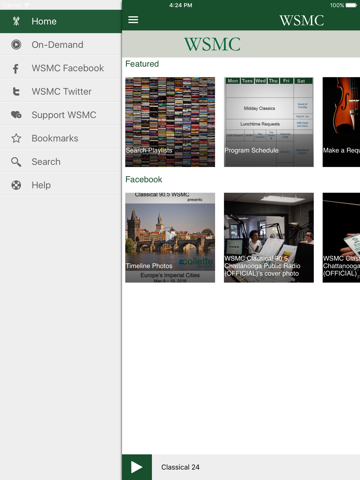Image resolution: width=360 pixels, height=480 pixels.
Task: Open the cut-off third Facebook tile
Action: 341,238
